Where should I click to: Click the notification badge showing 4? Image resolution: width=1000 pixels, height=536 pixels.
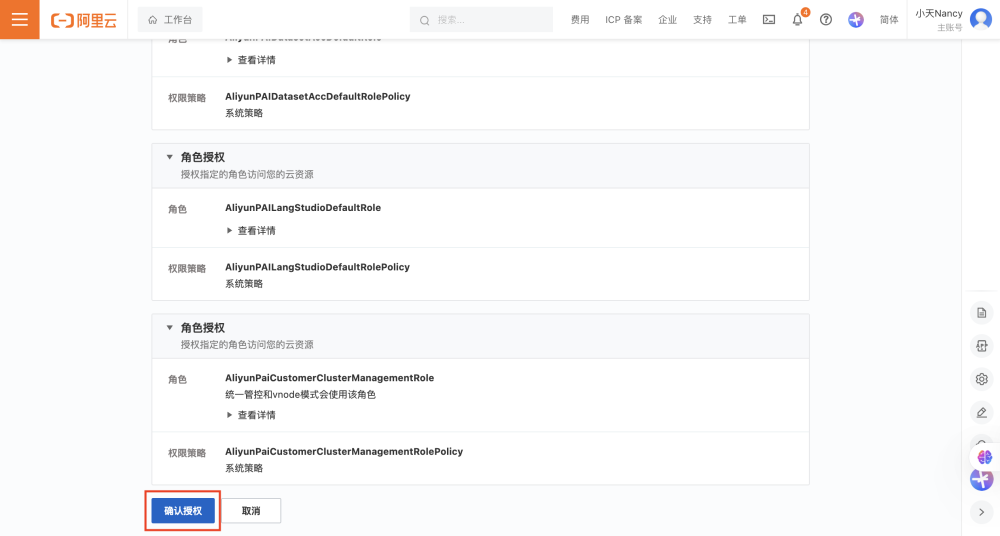pyautogui.click(x=805, y=12)
